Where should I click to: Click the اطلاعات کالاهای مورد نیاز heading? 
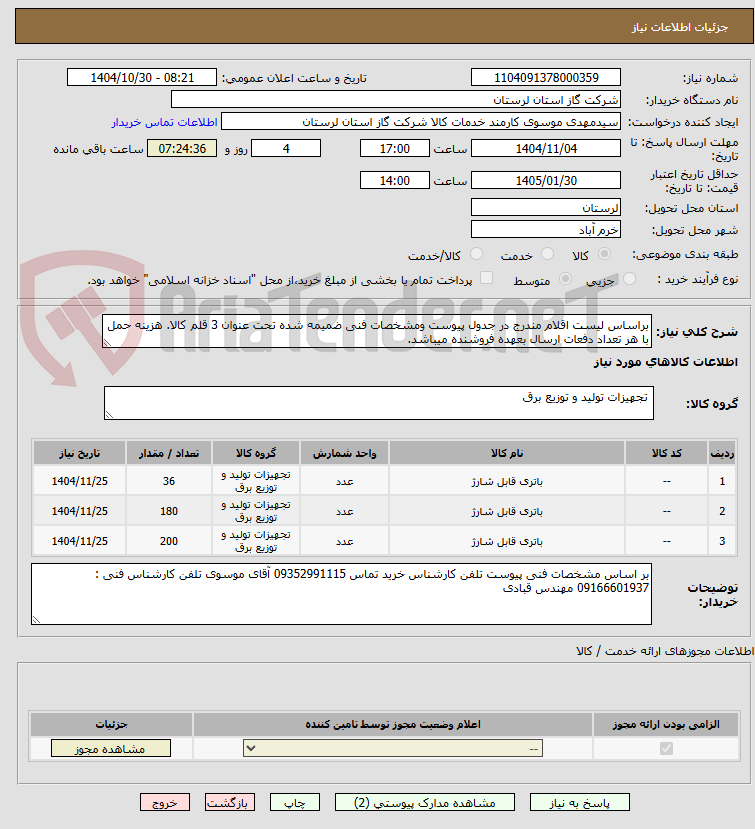(x=666, y=362)
